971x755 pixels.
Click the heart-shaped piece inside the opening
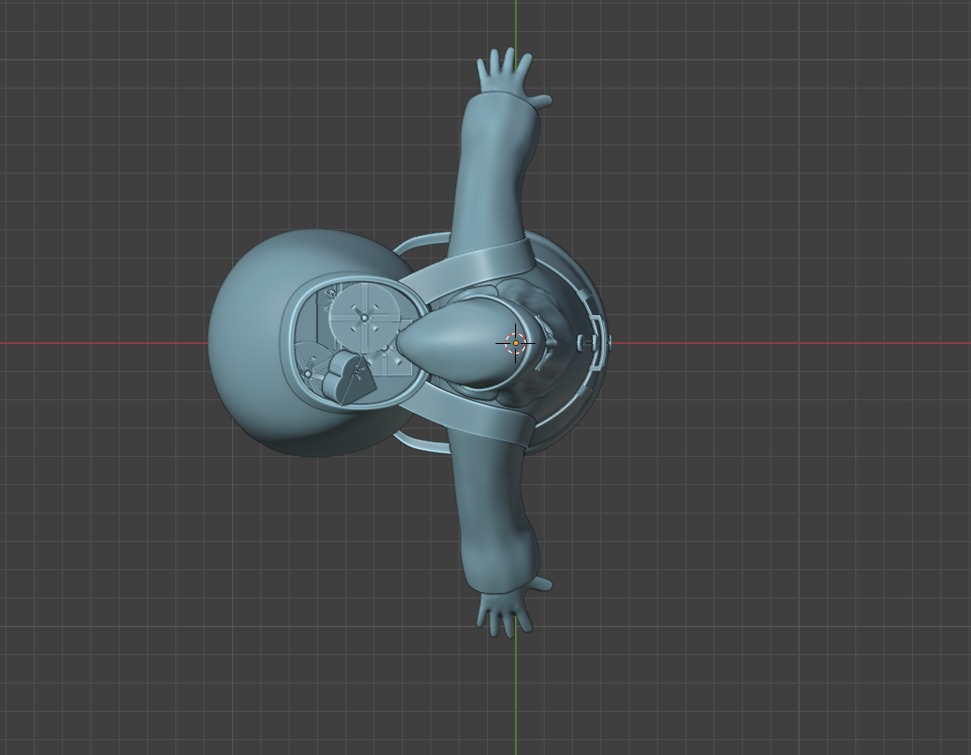[348, 377]
